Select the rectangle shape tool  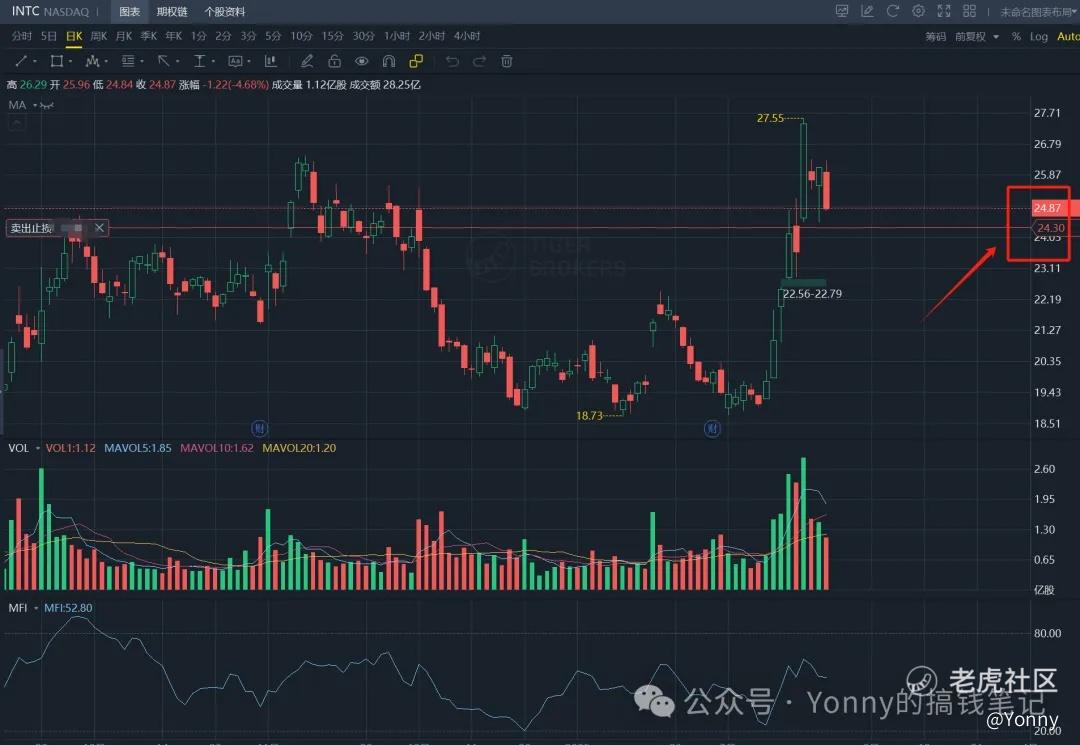click(x=56, y=61)
